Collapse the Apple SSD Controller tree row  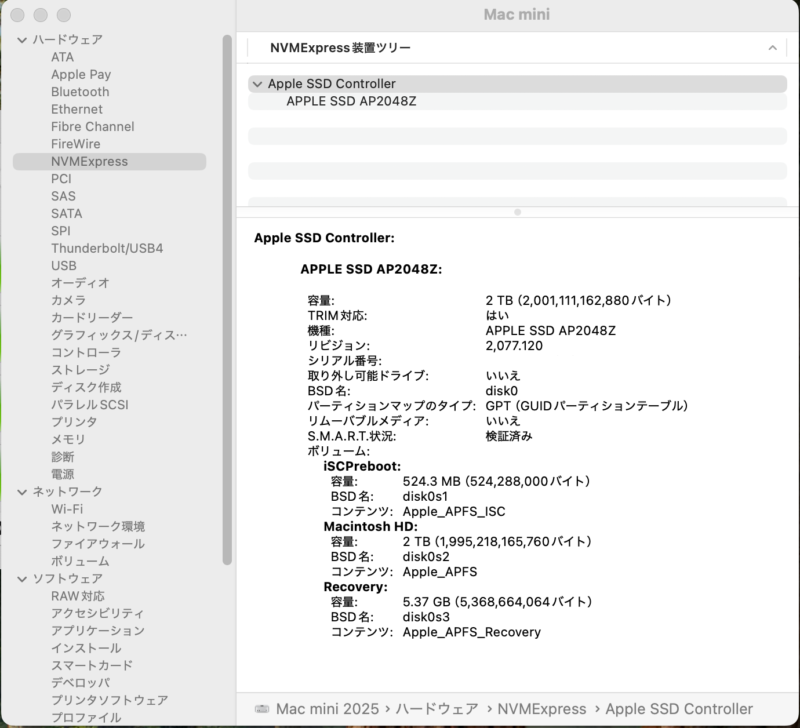258,84
